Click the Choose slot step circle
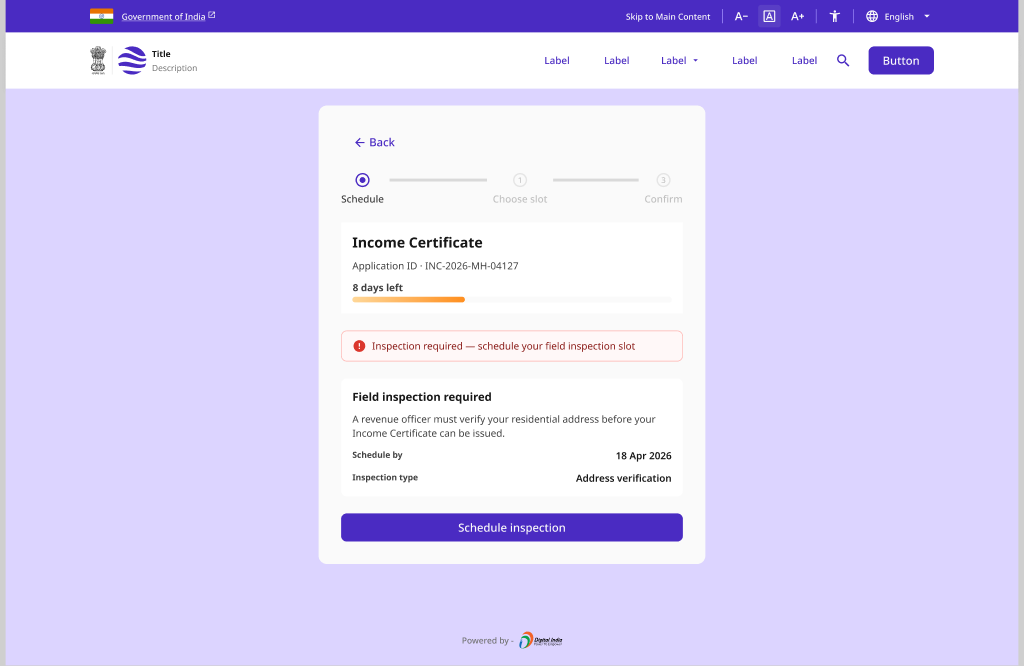This screenshot has width=1024, height=666. 520,180
